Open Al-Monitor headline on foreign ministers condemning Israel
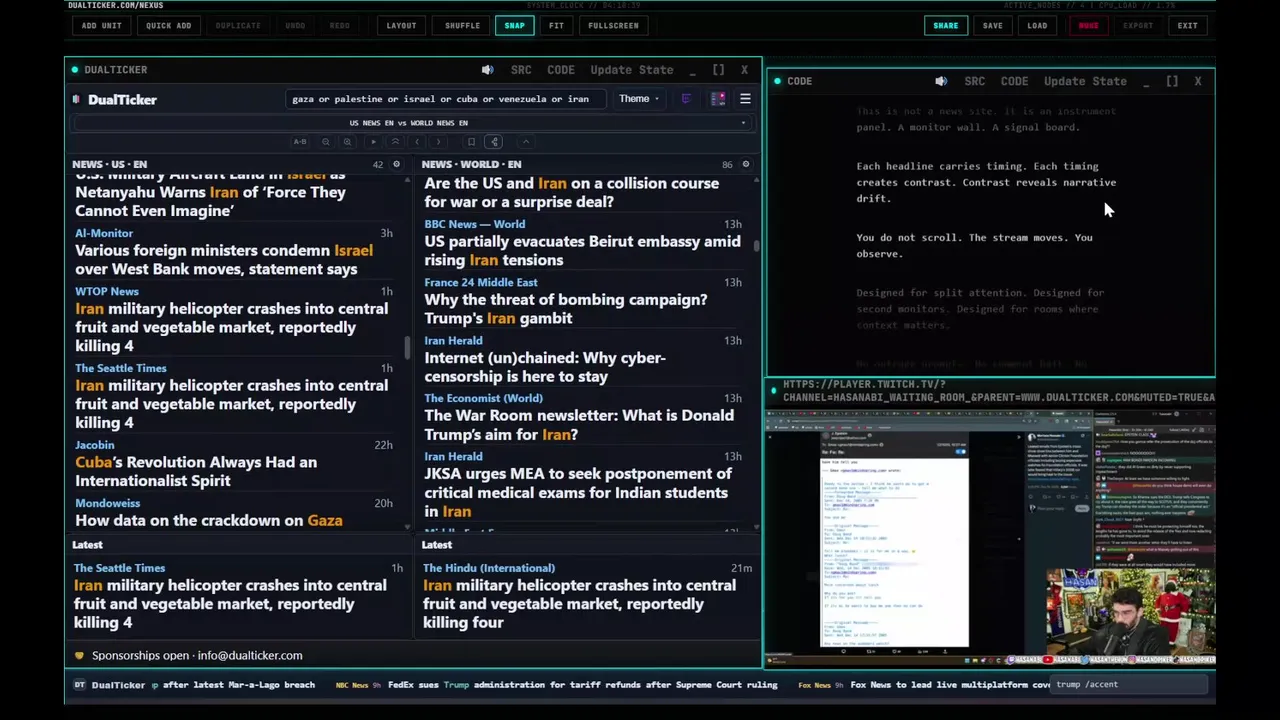The height and width of the screenshot is (720, 1280). (x=224, y=260)
